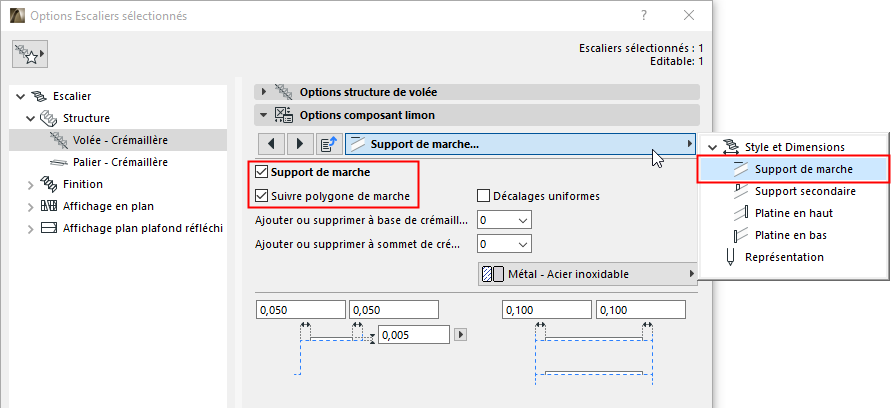Click the Métal - Acier inoxydable material swatch
The image size is (891, 408).
(493, 274)
